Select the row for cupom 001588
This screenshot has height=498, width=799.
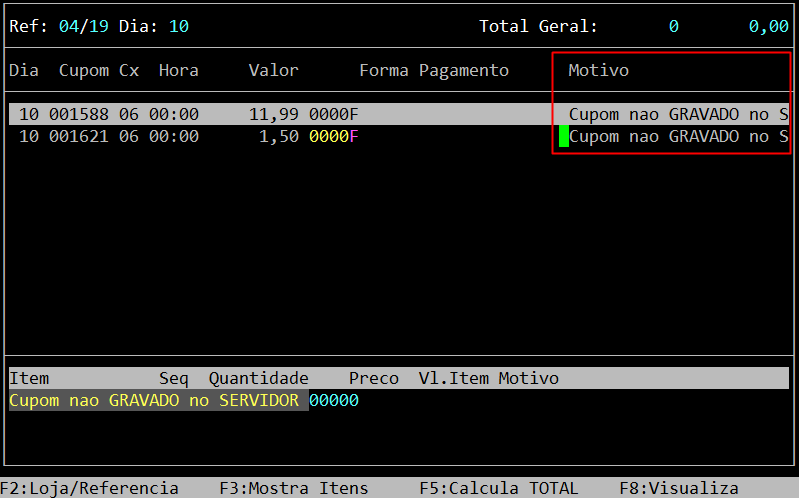coord(399,114)
